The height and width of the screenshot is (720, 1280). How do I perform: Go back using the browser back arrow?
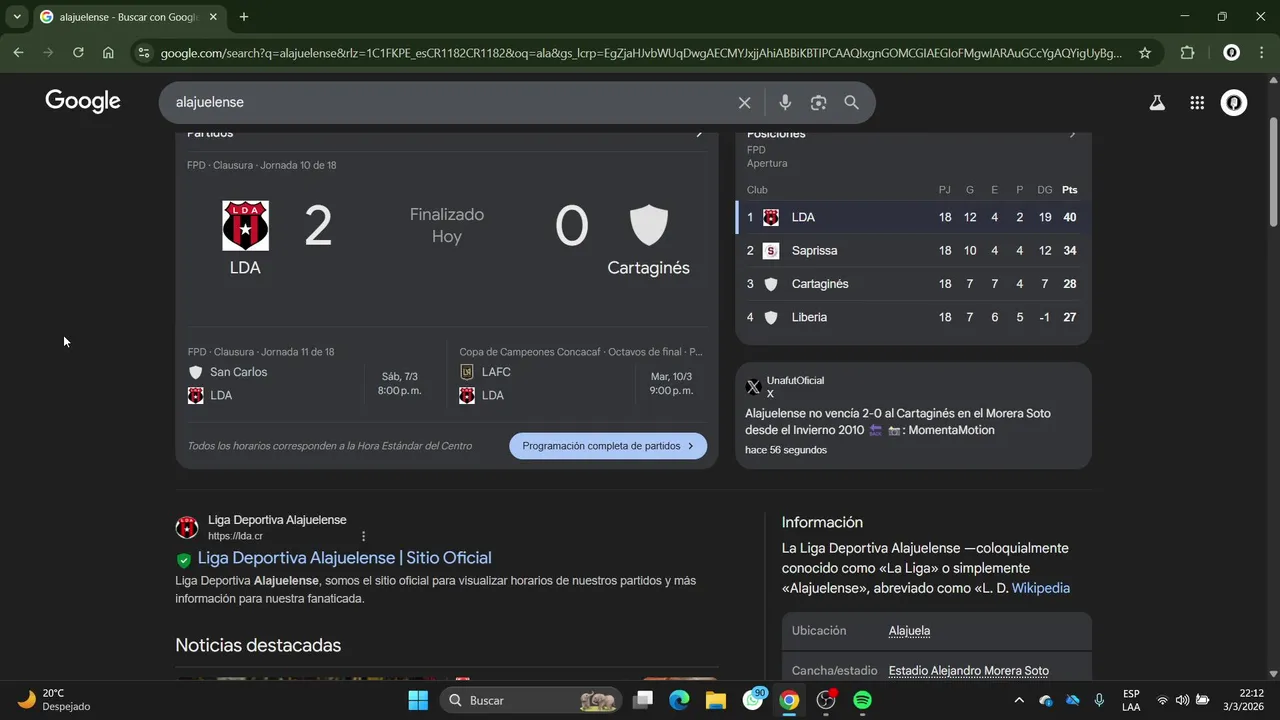18,53
